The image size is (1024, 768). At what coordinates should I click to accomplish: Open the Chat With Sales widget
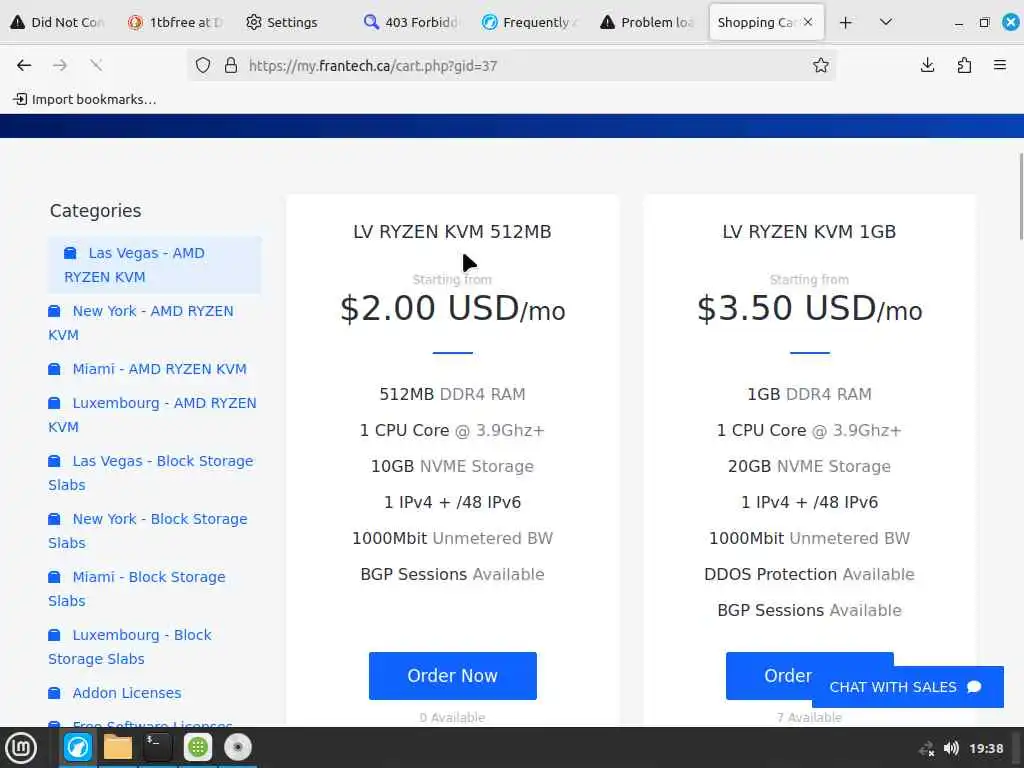(907, 687)
